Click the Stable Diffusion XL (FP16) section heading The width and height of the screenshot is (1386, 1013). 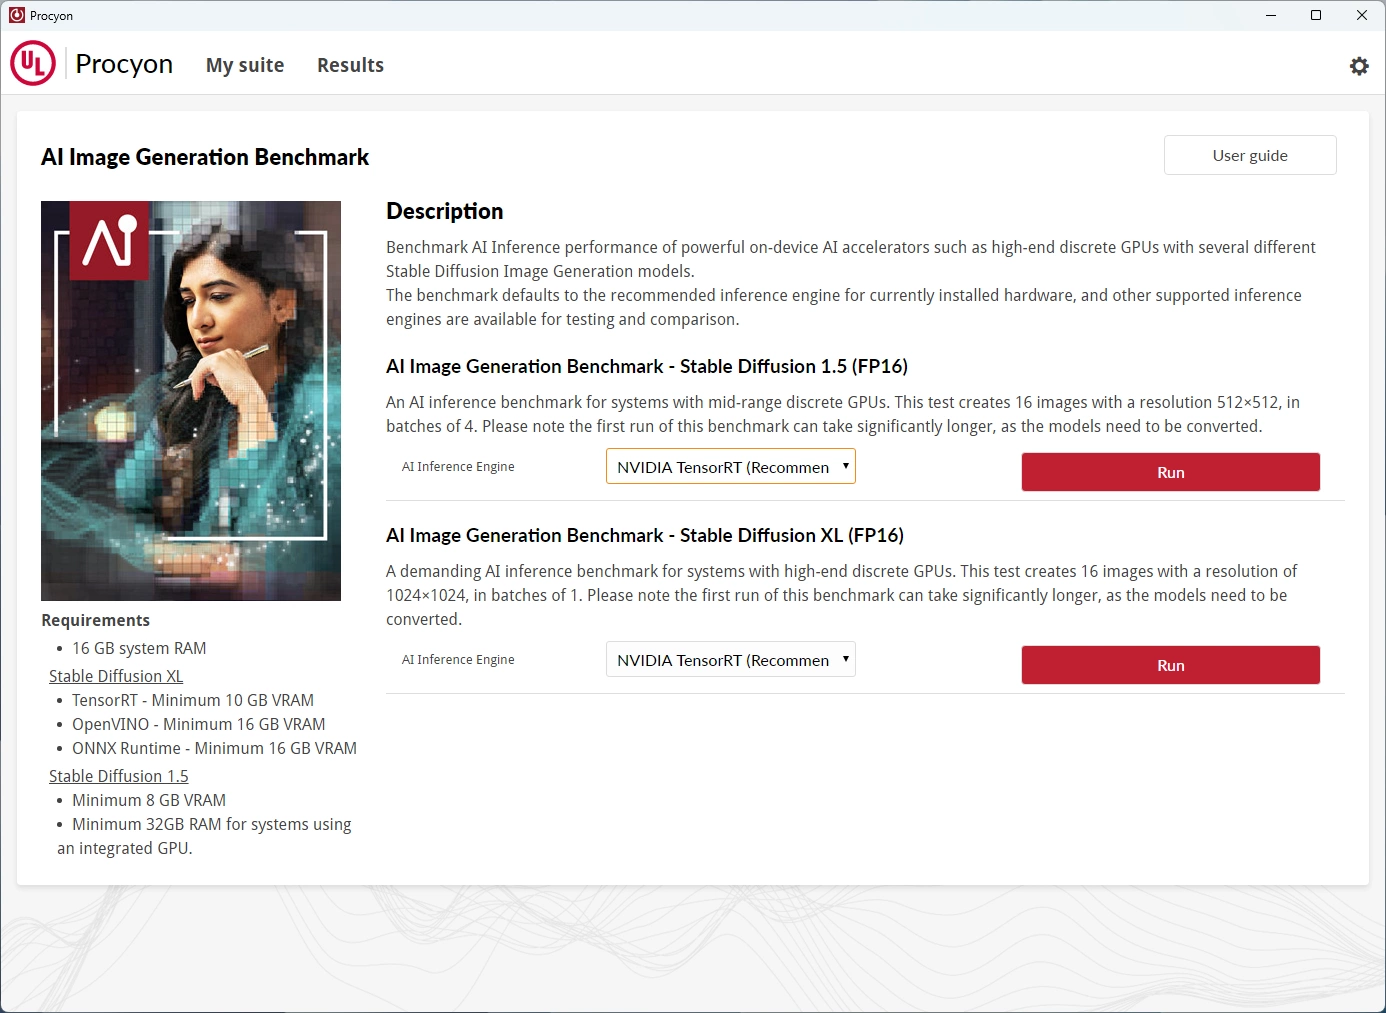tap(645, 535)
